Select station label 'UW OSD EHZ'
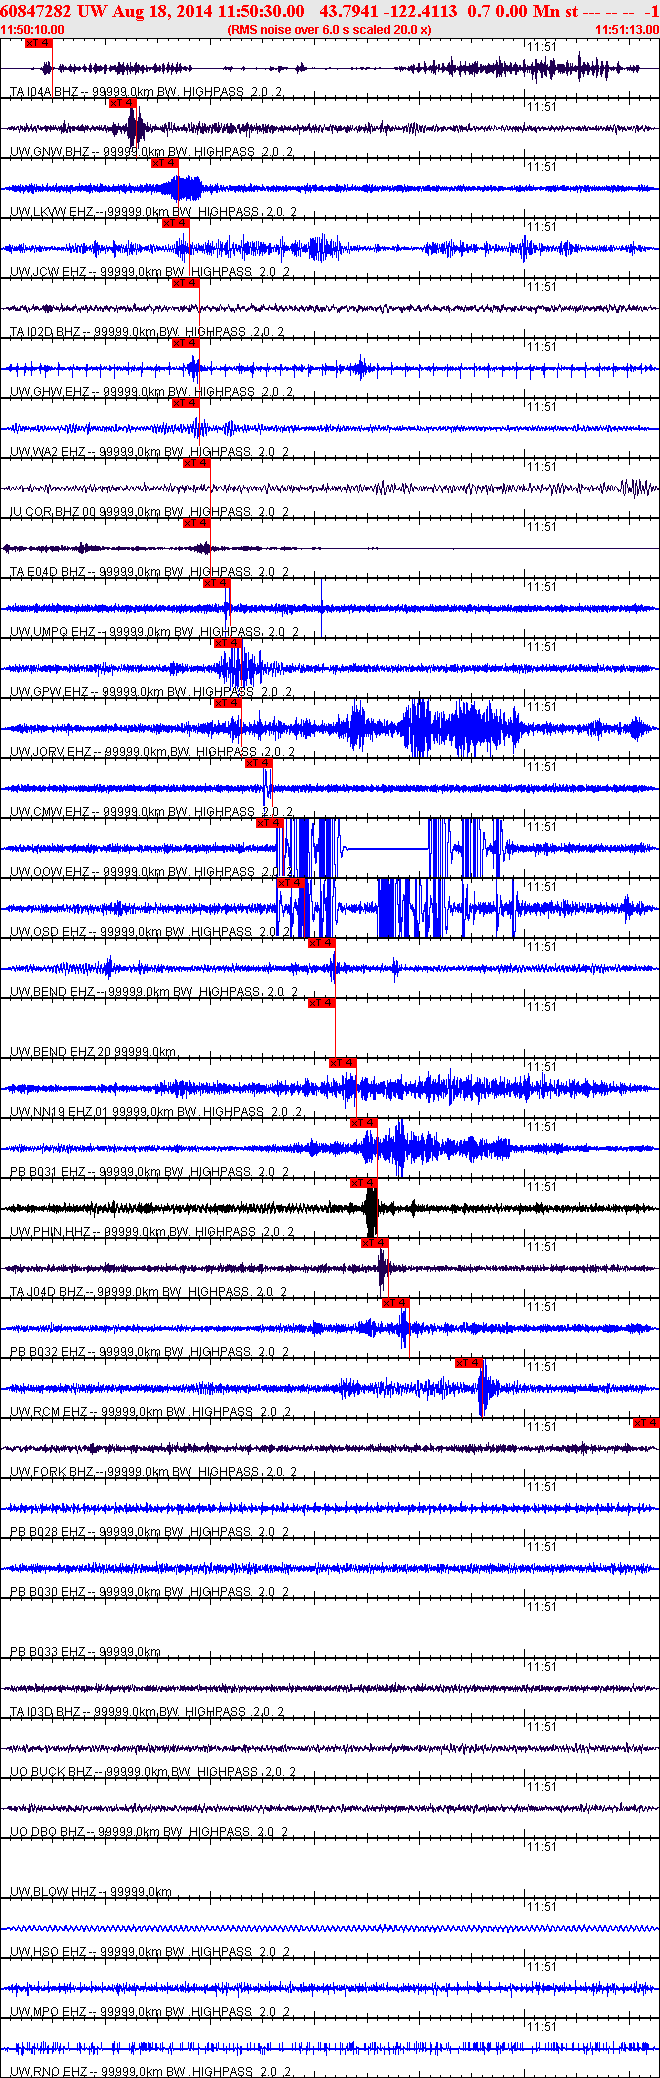Viewport: 660px width, 2078px height. click(48, 932)
